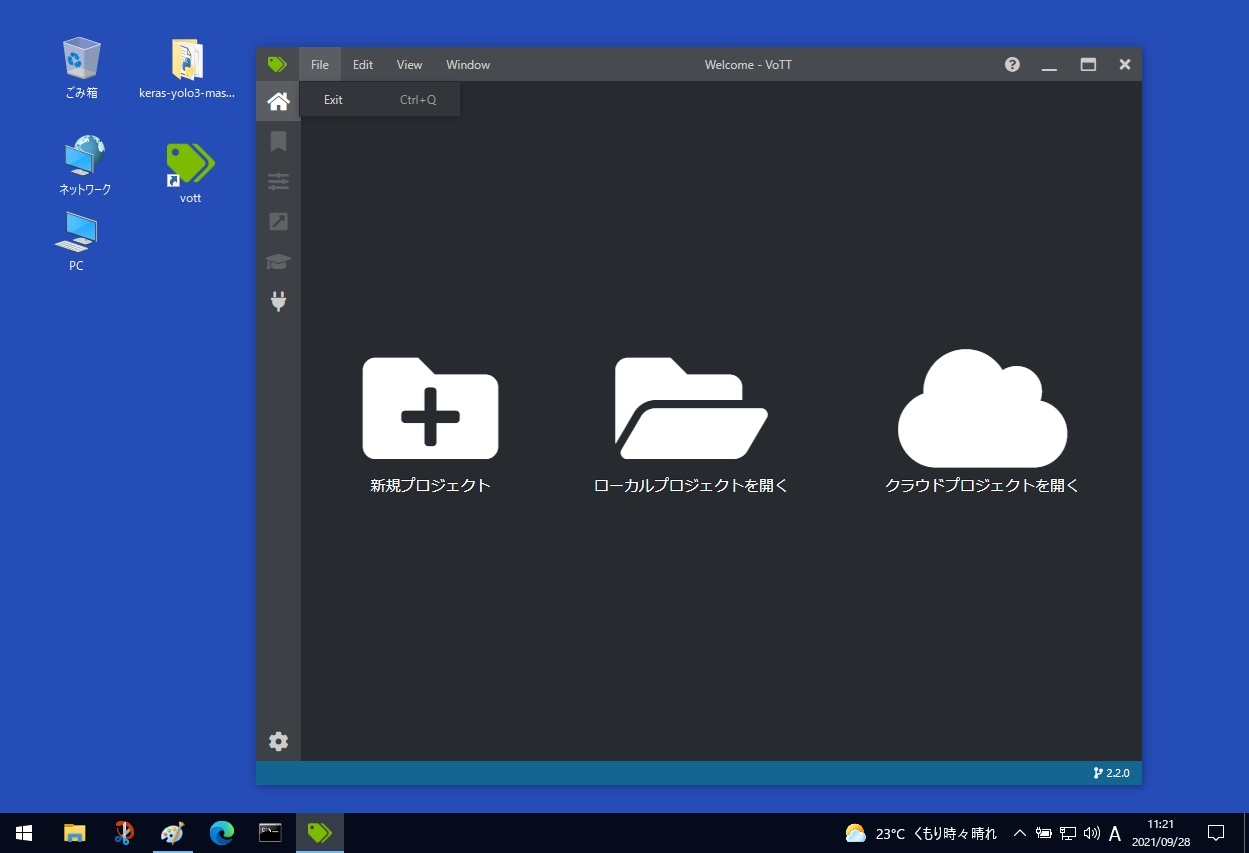
Task: Click the battery tray icon
Action: (1044, 833)
